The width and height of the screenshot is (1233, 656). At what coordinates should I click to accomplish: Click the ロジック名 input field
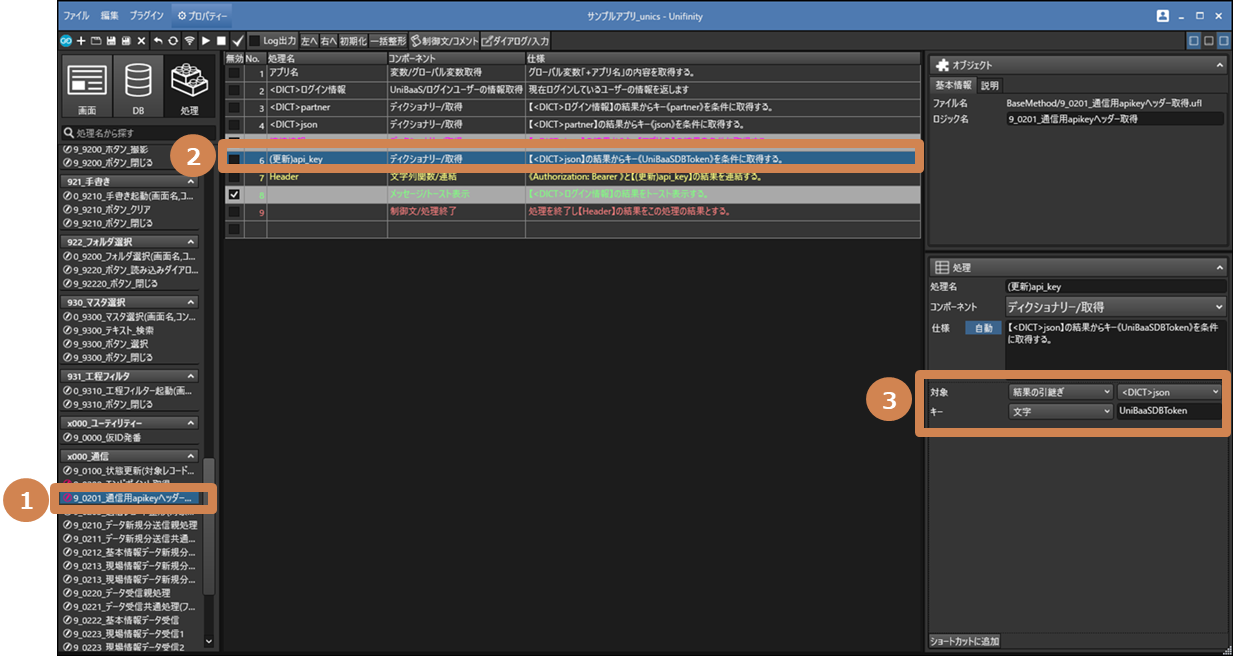pyautogui.click(x=1115, y=119)
